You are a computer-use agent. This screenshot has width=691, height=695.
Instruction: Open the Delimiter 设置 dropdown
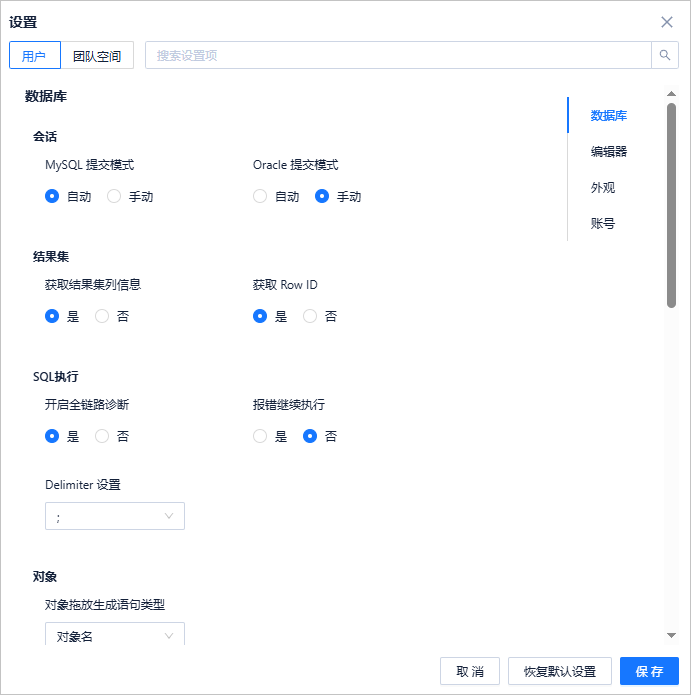(x=115, y=516)
